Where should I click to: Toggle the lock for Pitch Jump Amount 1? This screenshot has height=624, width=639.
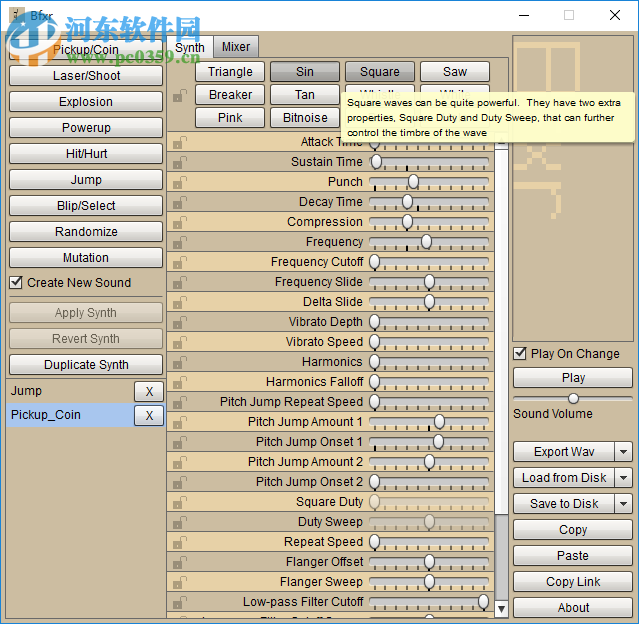point(180,422)
